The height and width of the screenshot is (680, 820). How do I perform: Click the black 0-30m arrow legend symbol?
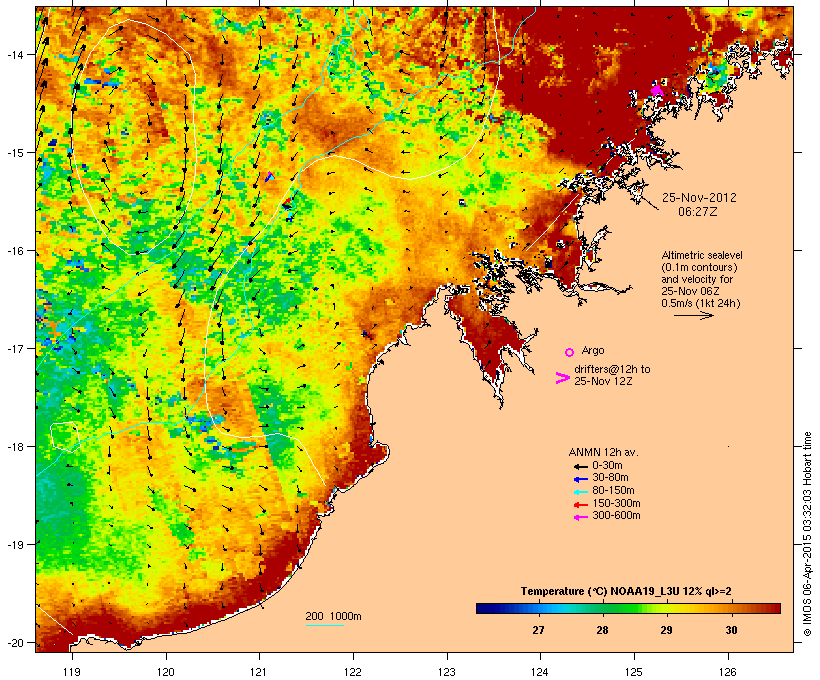(x=581, y=466)
